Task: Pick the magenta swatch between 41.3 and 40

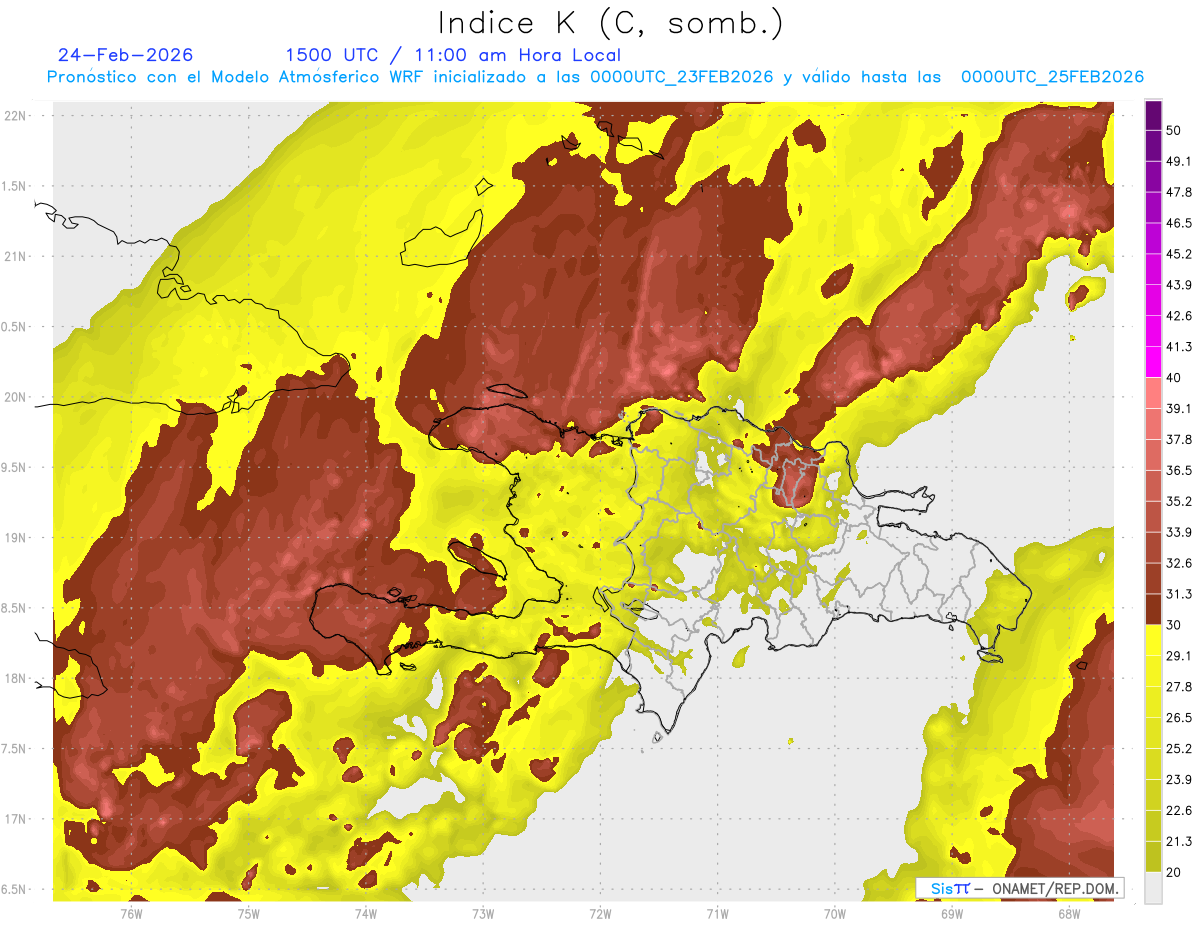Action: [1153, 362]
